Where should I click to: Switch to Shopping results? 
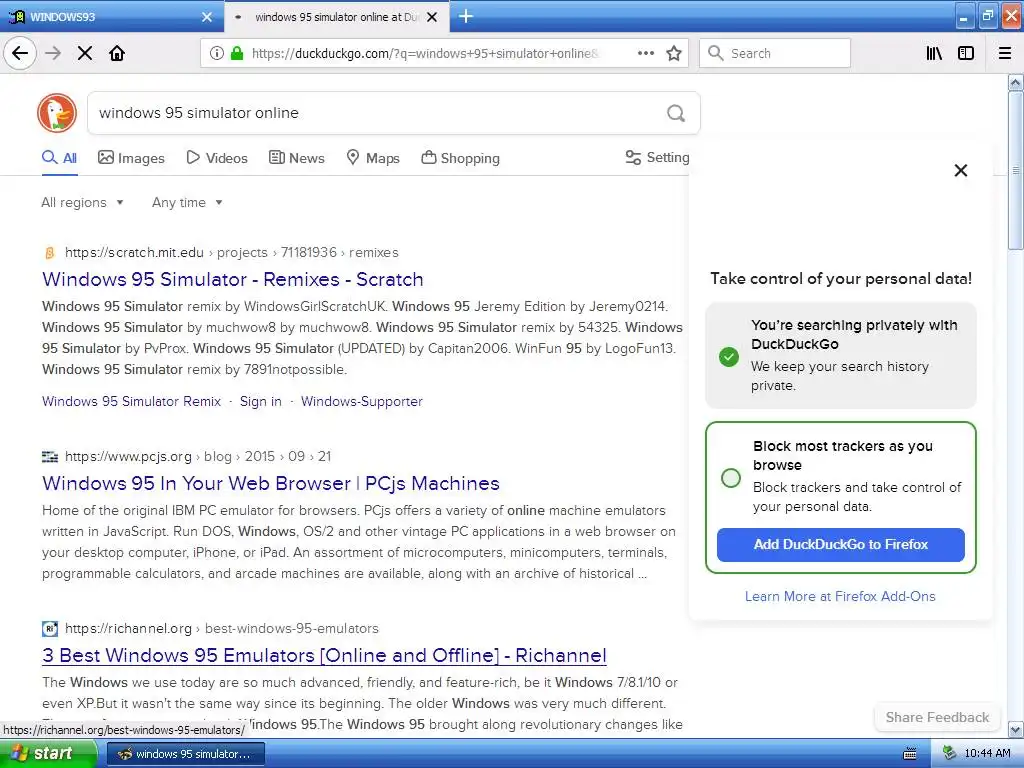(x=460, y=157)
